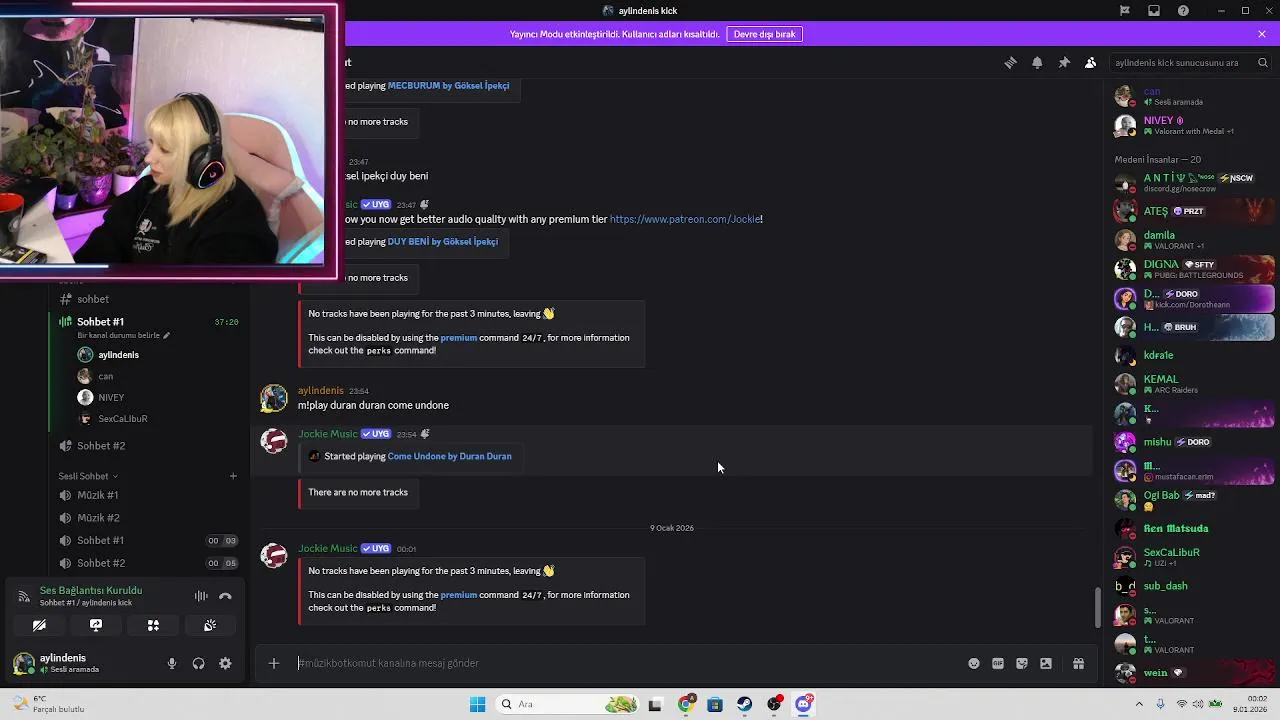Open the soundboard button
The width and height of the screenshot is (1280, 720).
[210, 625]
